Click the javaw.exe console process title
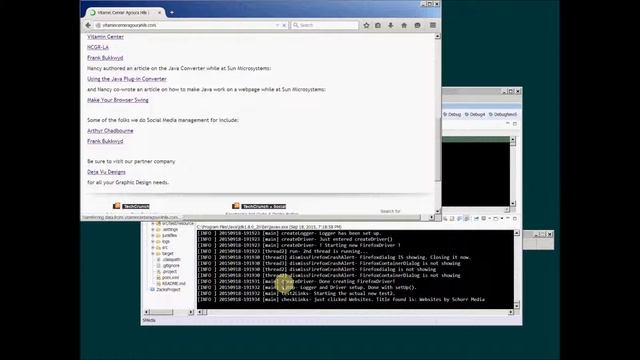640x360 pixels. tap(269, 227)
